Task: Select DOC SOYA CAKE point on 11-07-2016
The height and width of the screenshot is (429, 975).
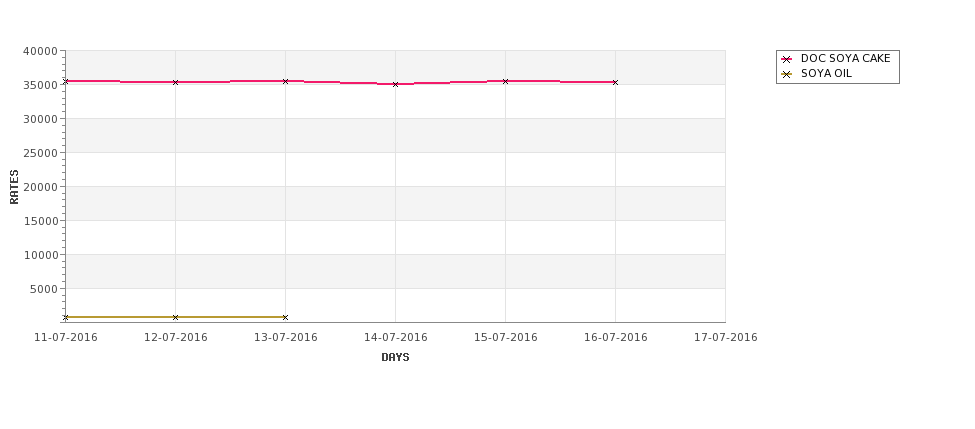Action: pyautogui.click(x=65, y=81)
